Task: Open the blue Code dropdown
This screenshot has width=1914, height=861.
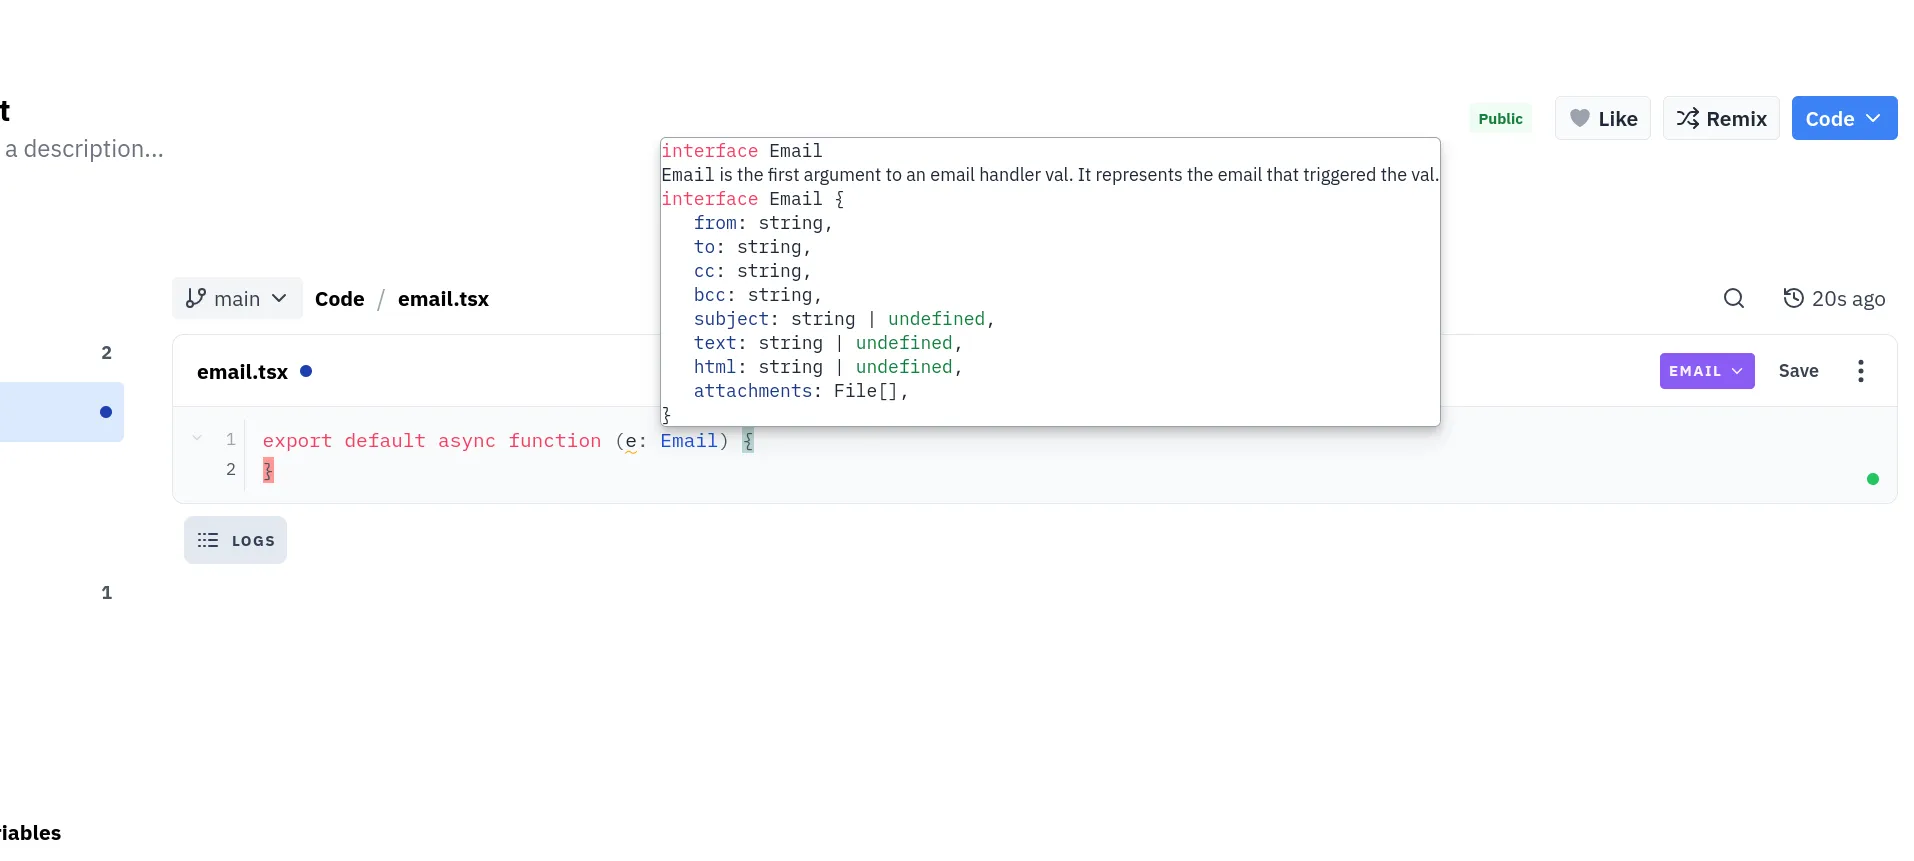Action: pos(1843,118)
